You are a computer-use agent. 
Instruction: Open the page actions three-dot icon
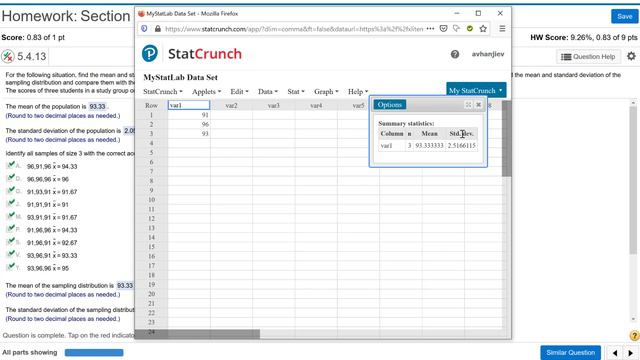click(430, 29)
